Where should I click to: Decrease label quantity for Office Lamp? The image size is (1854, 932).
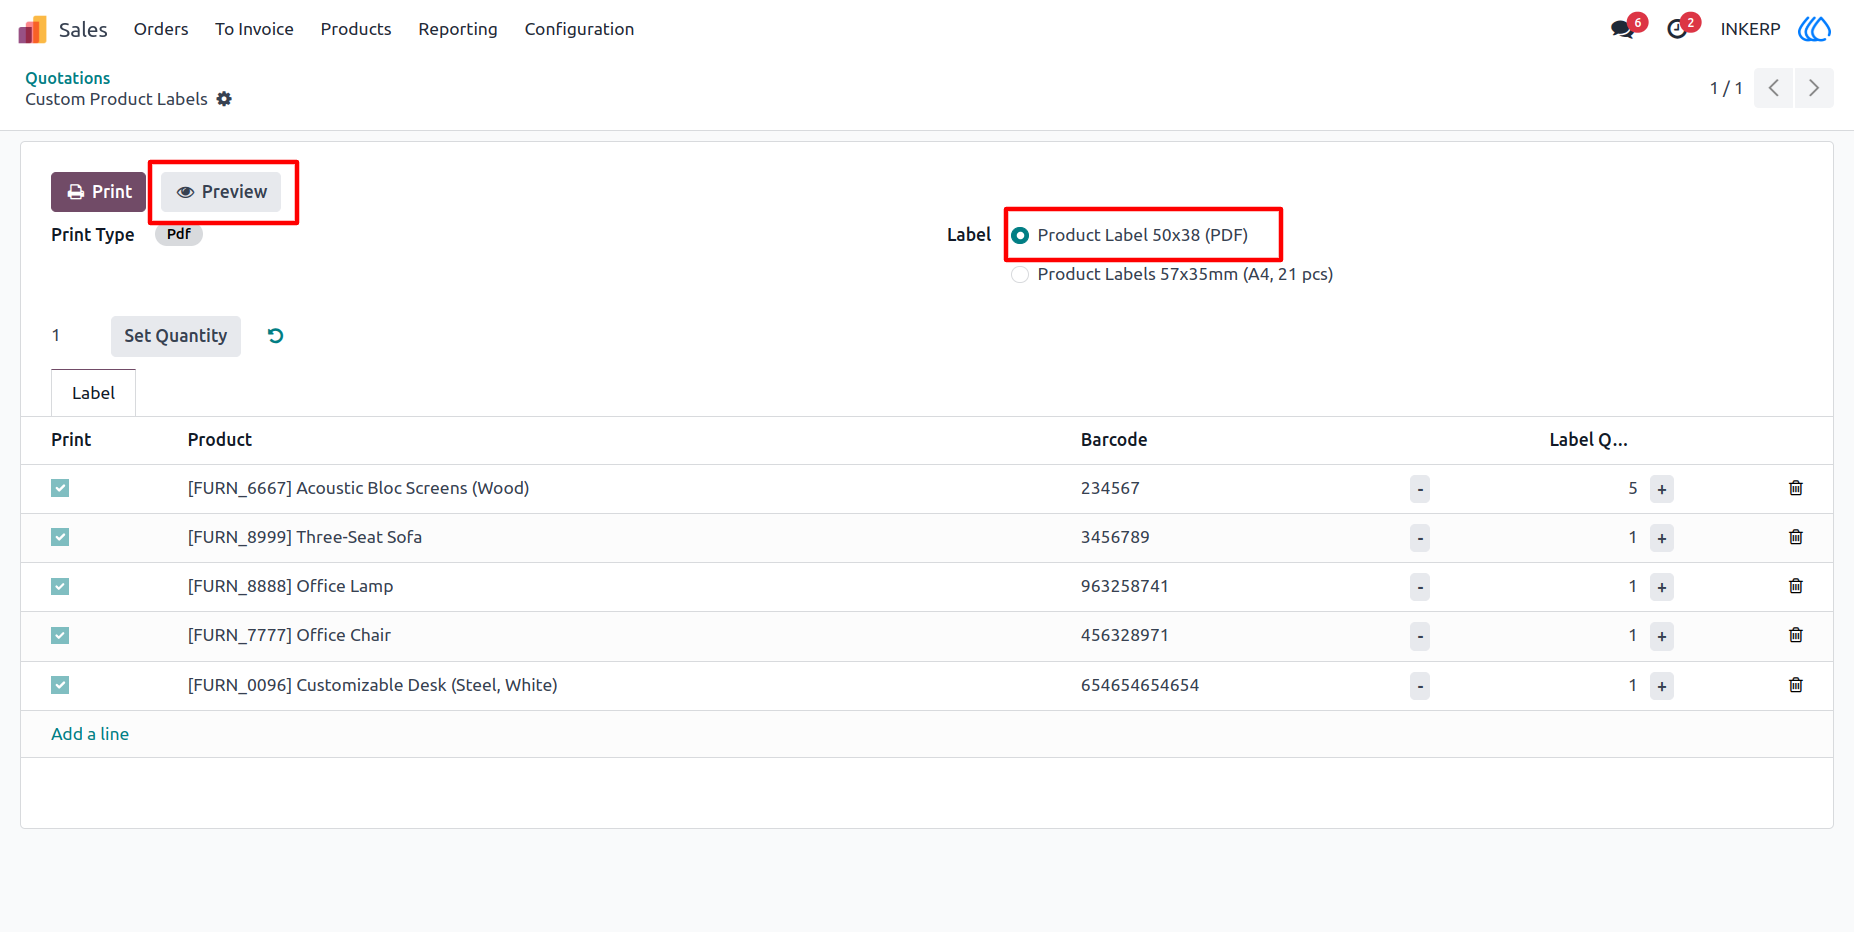1420,587
